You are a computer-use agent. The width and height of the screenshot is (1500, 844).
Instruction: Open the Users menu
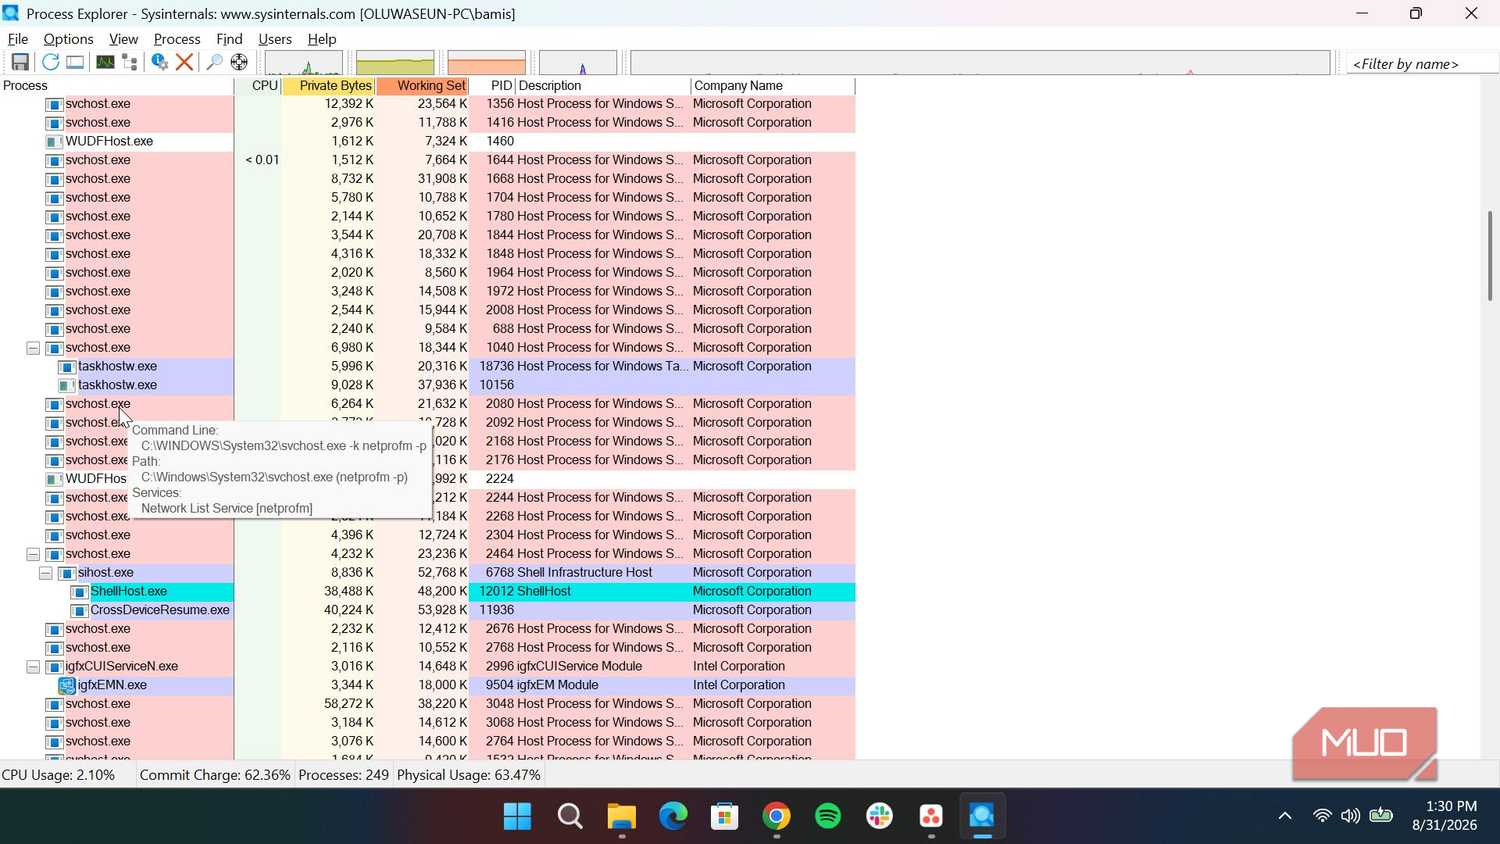(275, 39)
